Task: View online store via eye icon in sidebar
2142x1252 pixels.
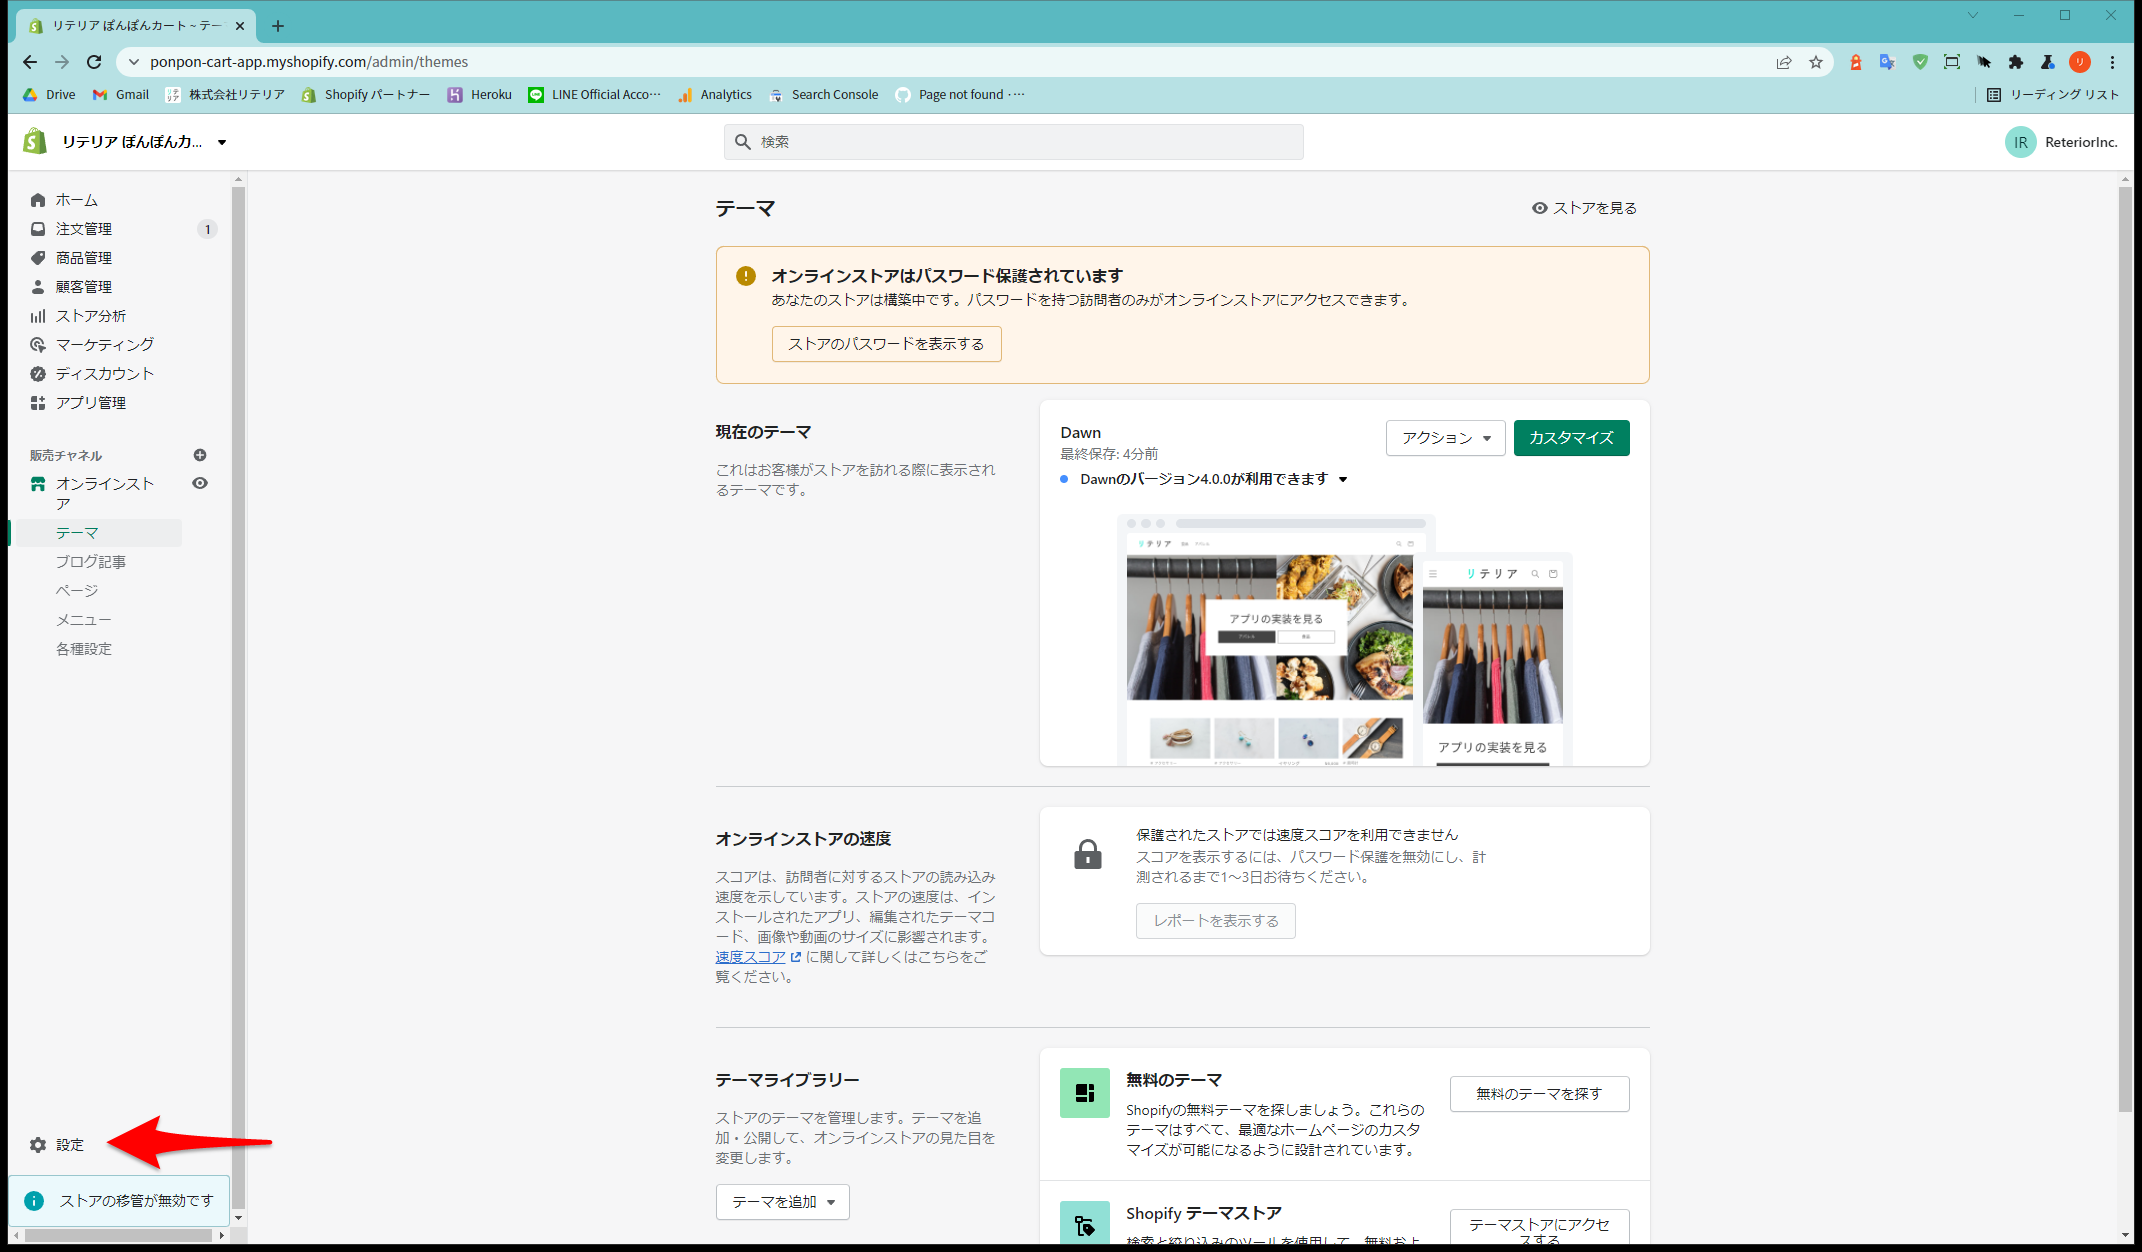Action: point(200,483)
